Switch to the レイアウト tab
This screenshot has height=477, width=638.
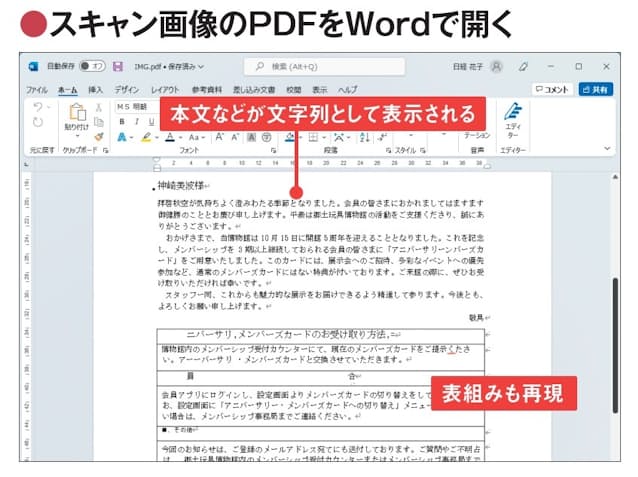click(x=165, y=90)
